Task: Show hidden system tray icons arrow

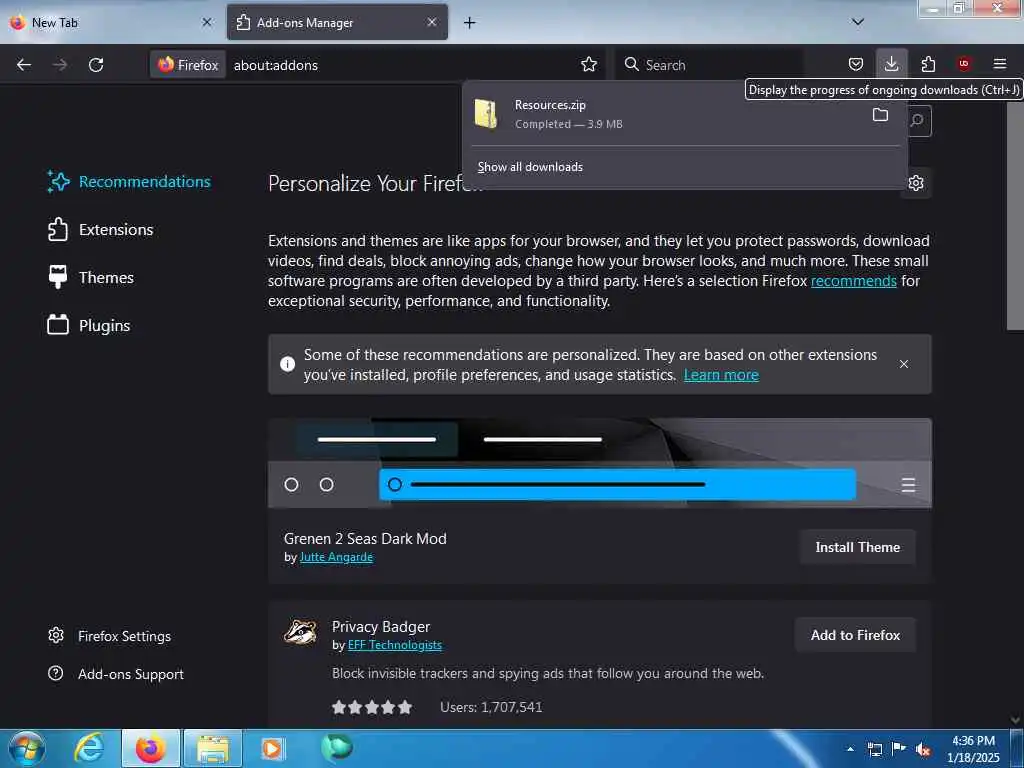Action: point(850,749)
